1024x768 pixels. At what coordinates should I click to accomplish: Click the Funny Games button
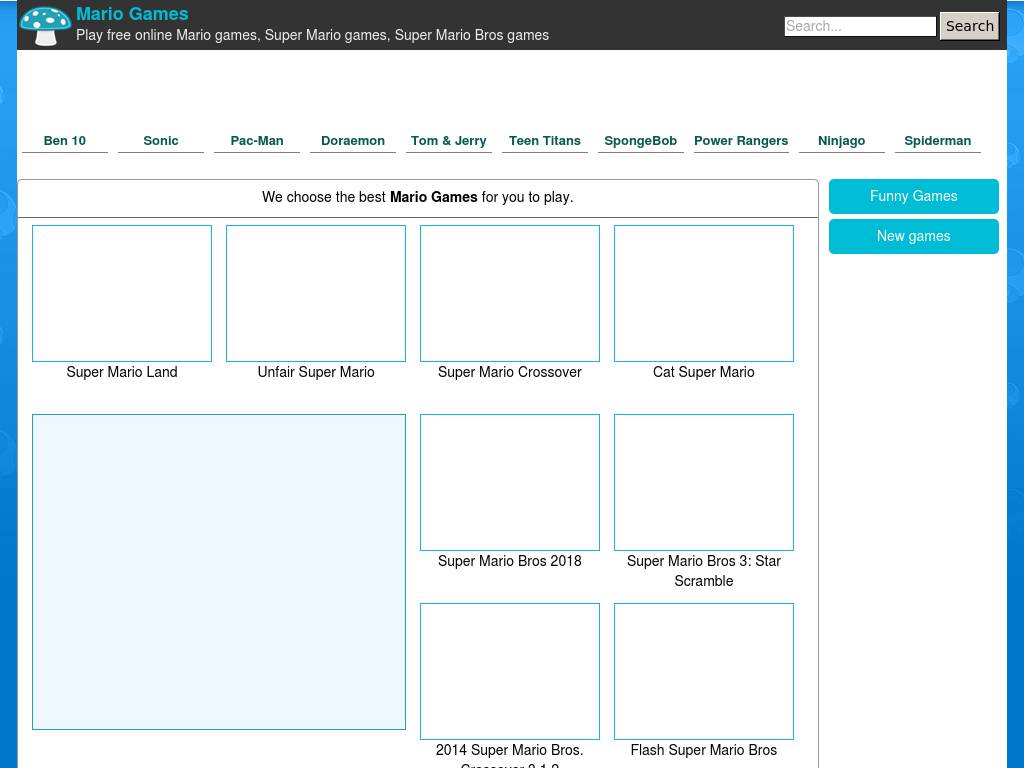[913, 196]
